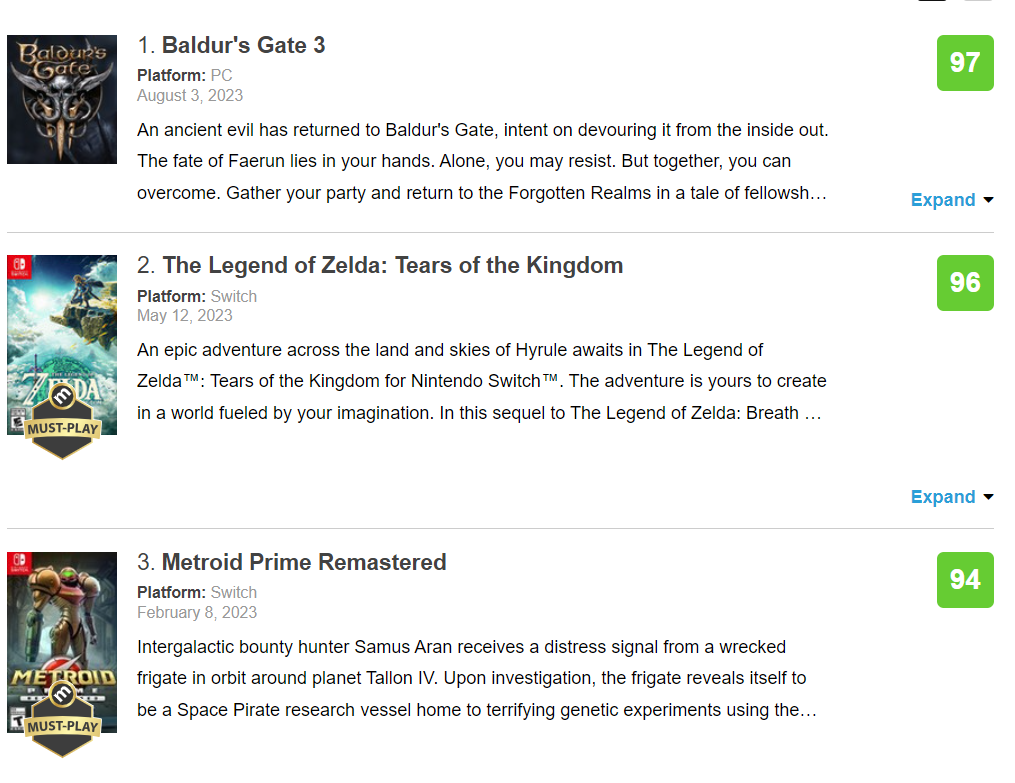Click the Switch platform label under Zelda title

[233, 296]
